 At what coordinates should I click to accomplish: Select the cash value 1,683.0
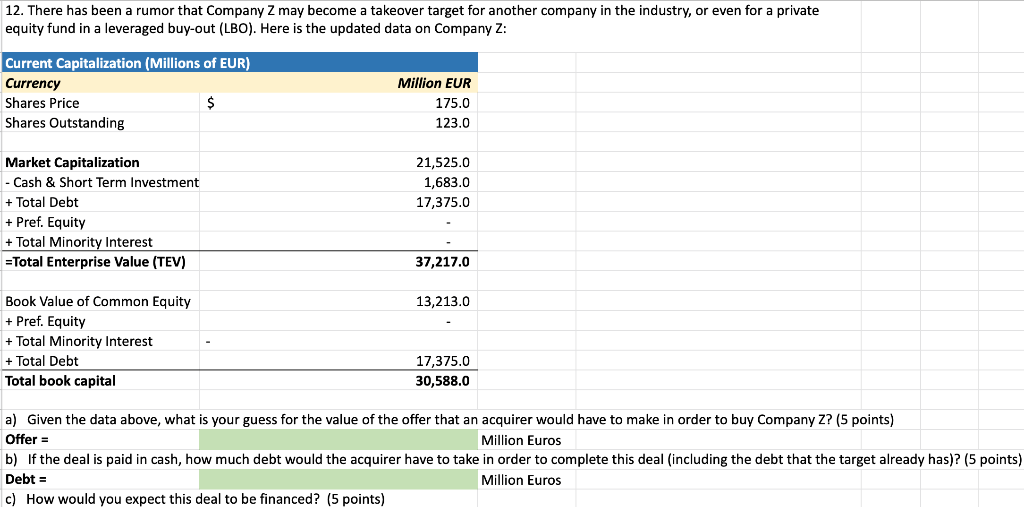[447, 183]
